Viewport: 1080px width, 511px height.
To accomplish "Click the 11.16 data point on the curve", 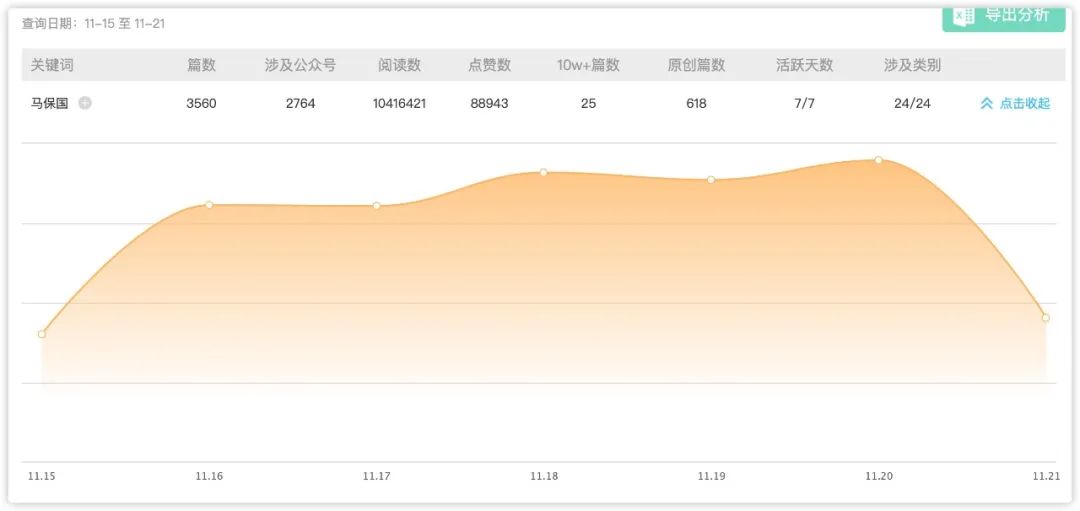I will 209,205.
